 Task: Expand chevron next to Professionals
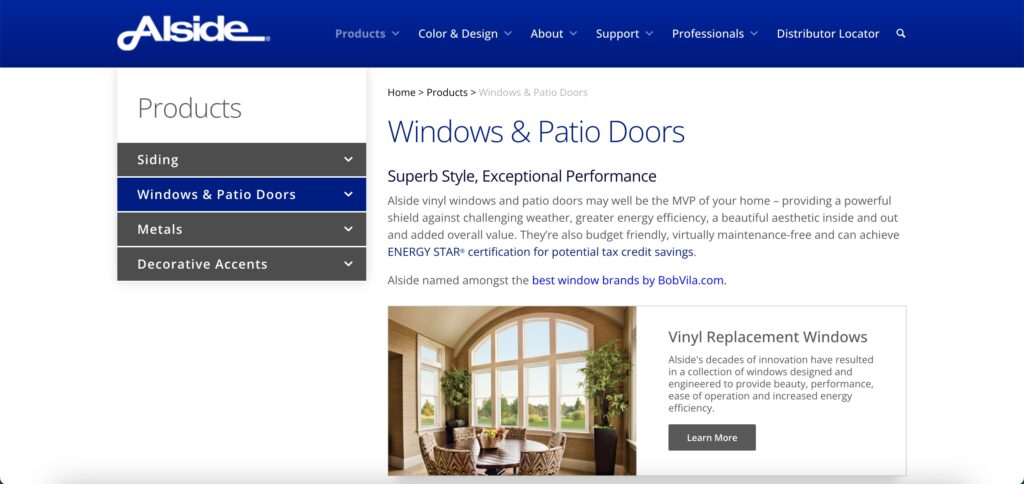[754, 34]
